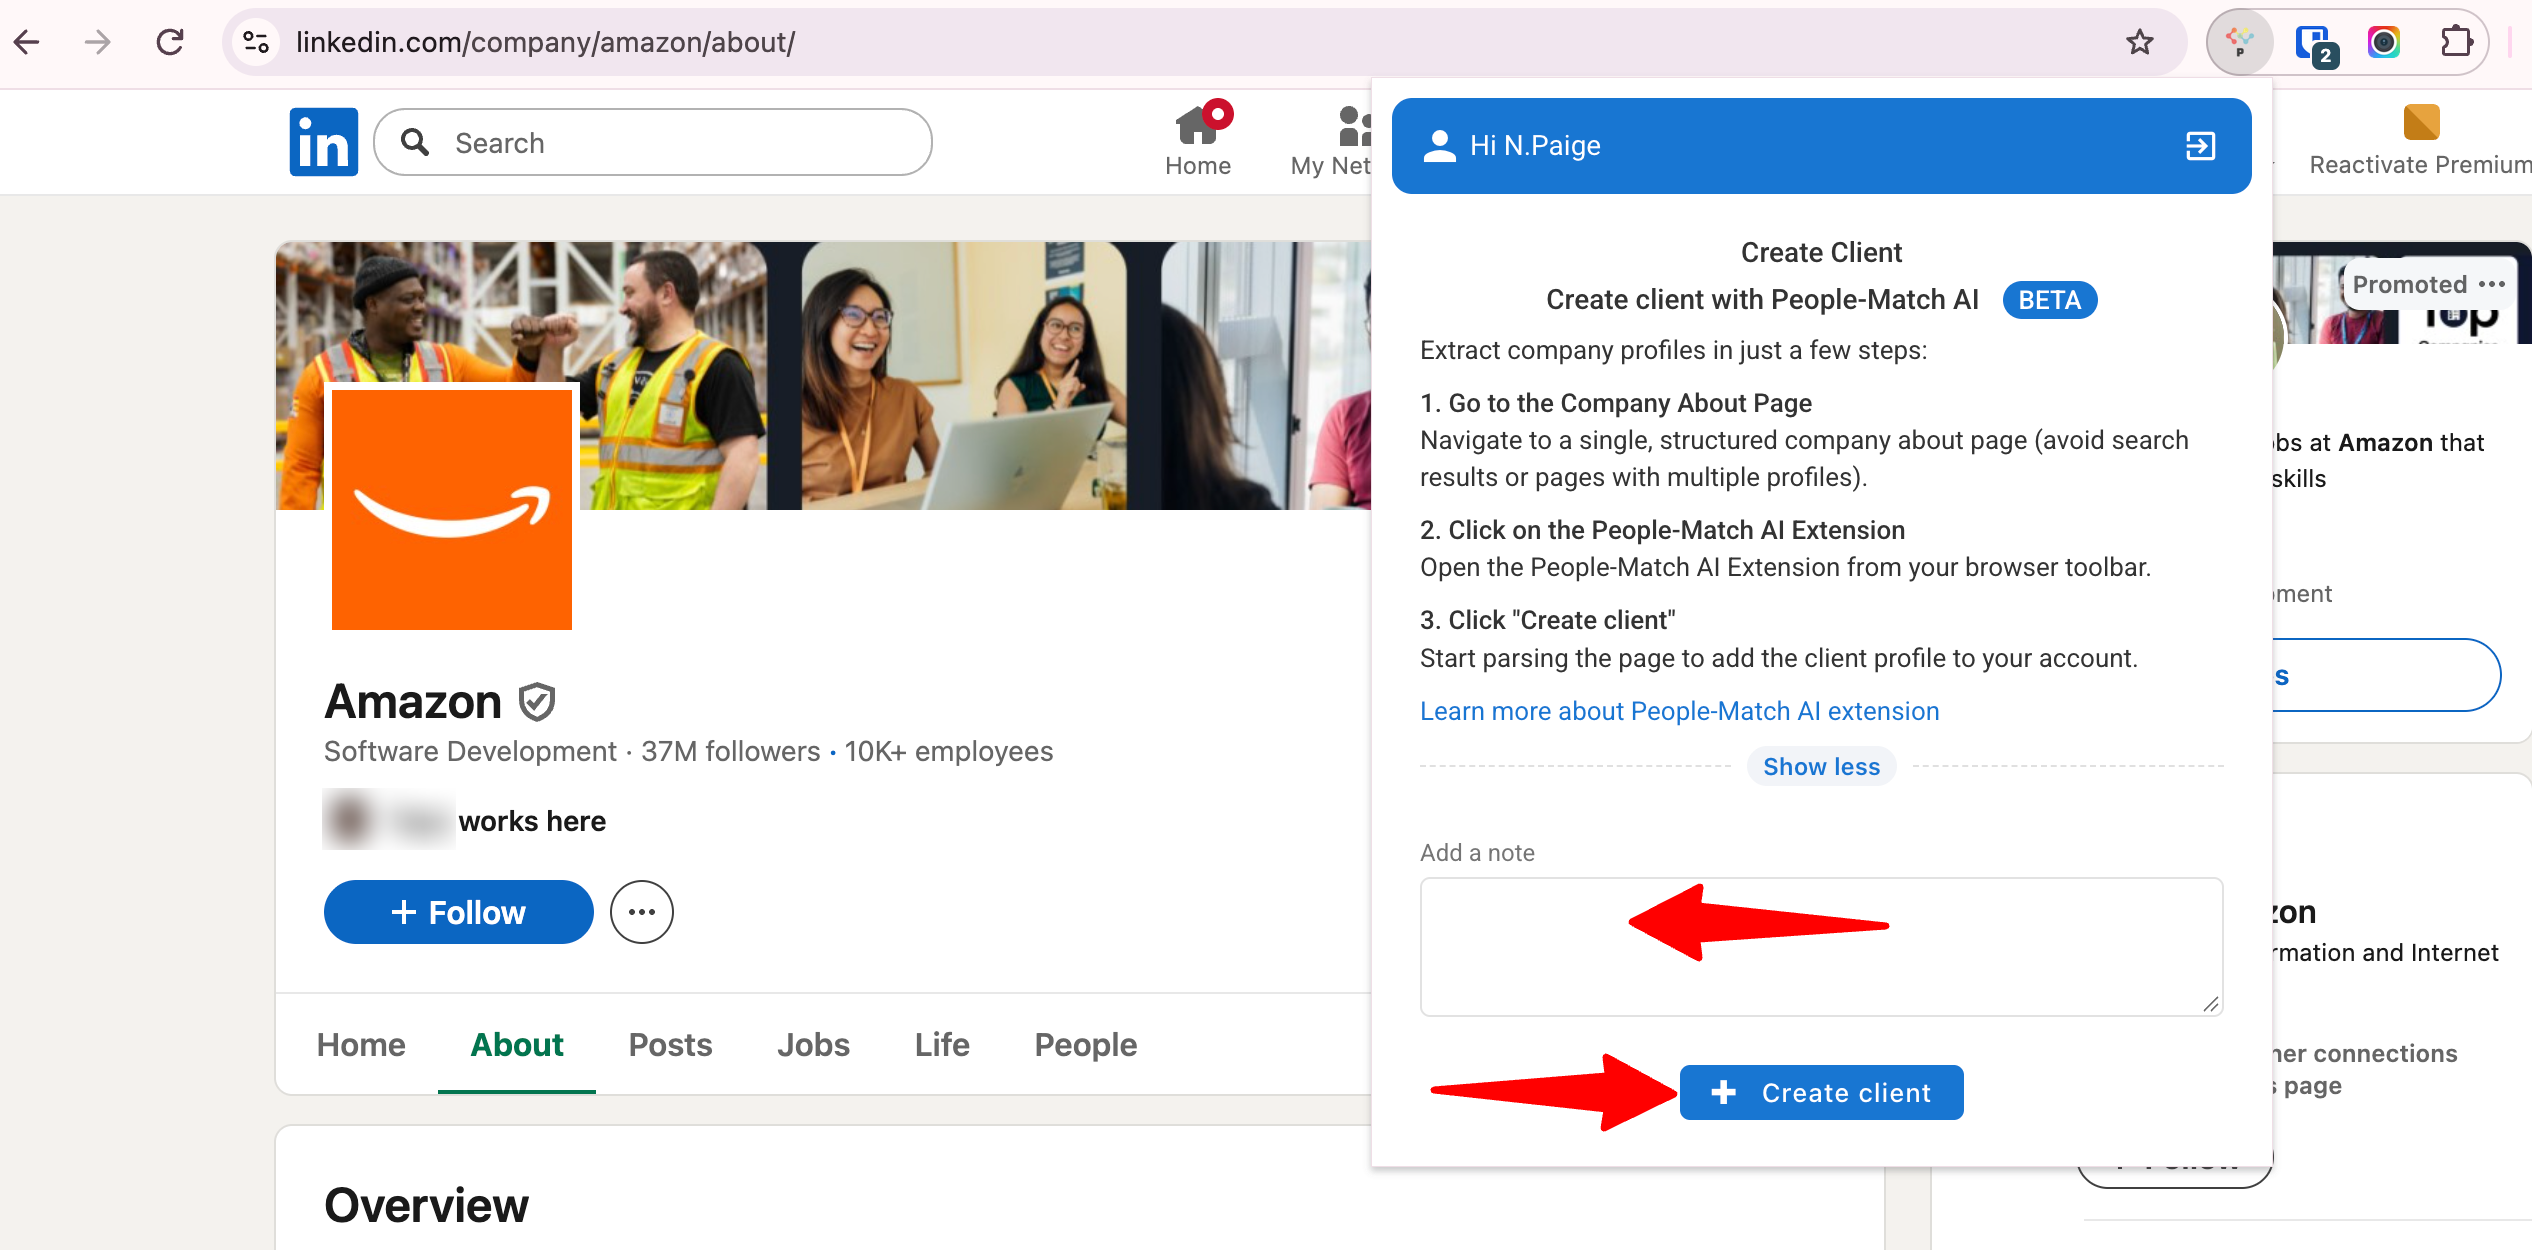Click the browser address bar URL

pos(545,42)
